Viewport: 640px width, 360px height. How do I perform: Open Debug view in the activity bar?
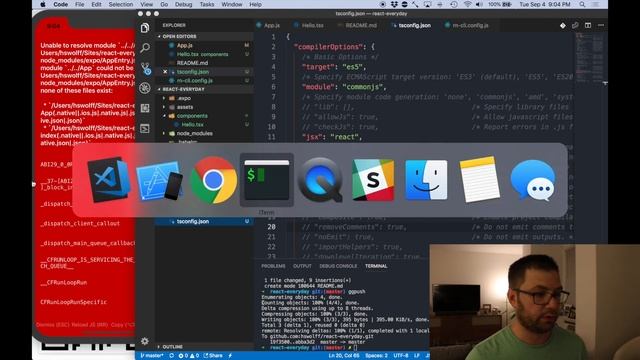[x=145, y=88]
